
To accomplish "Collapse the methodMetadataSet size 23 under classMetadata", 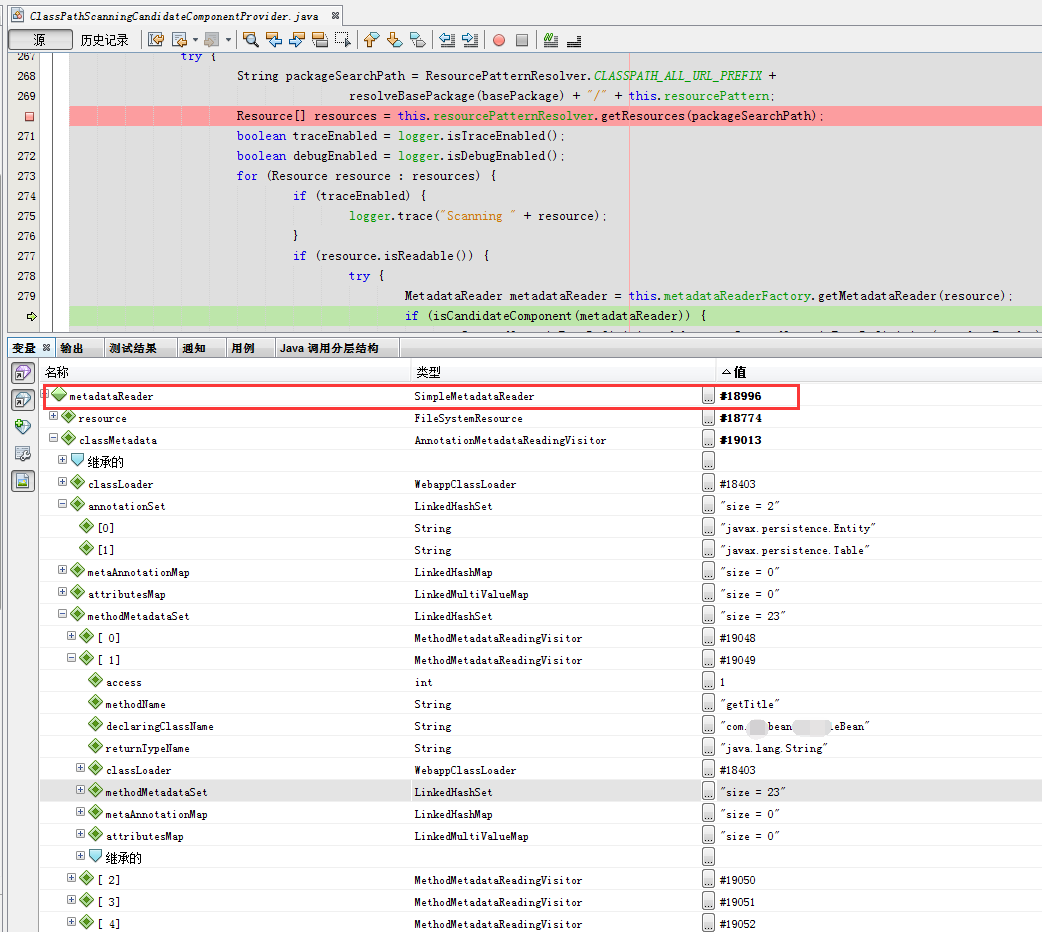I will 62,614.
